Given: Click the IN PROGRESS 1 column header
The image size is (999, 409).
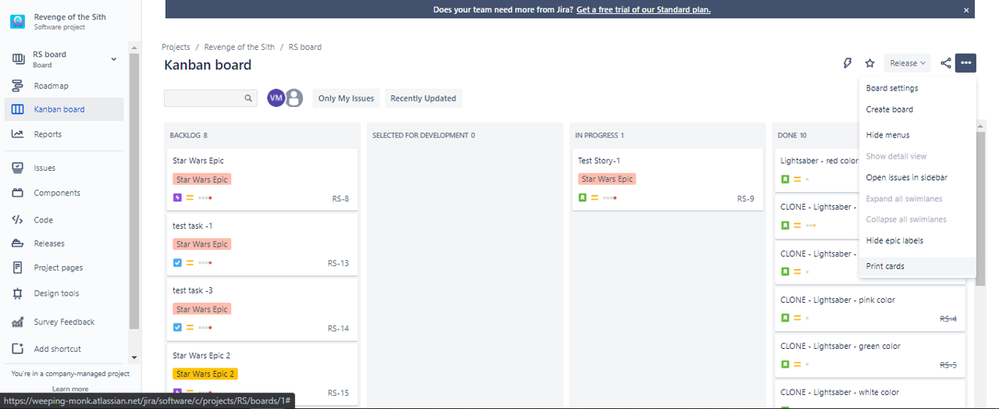Looking at the screenshot, I should click(599, 136).
